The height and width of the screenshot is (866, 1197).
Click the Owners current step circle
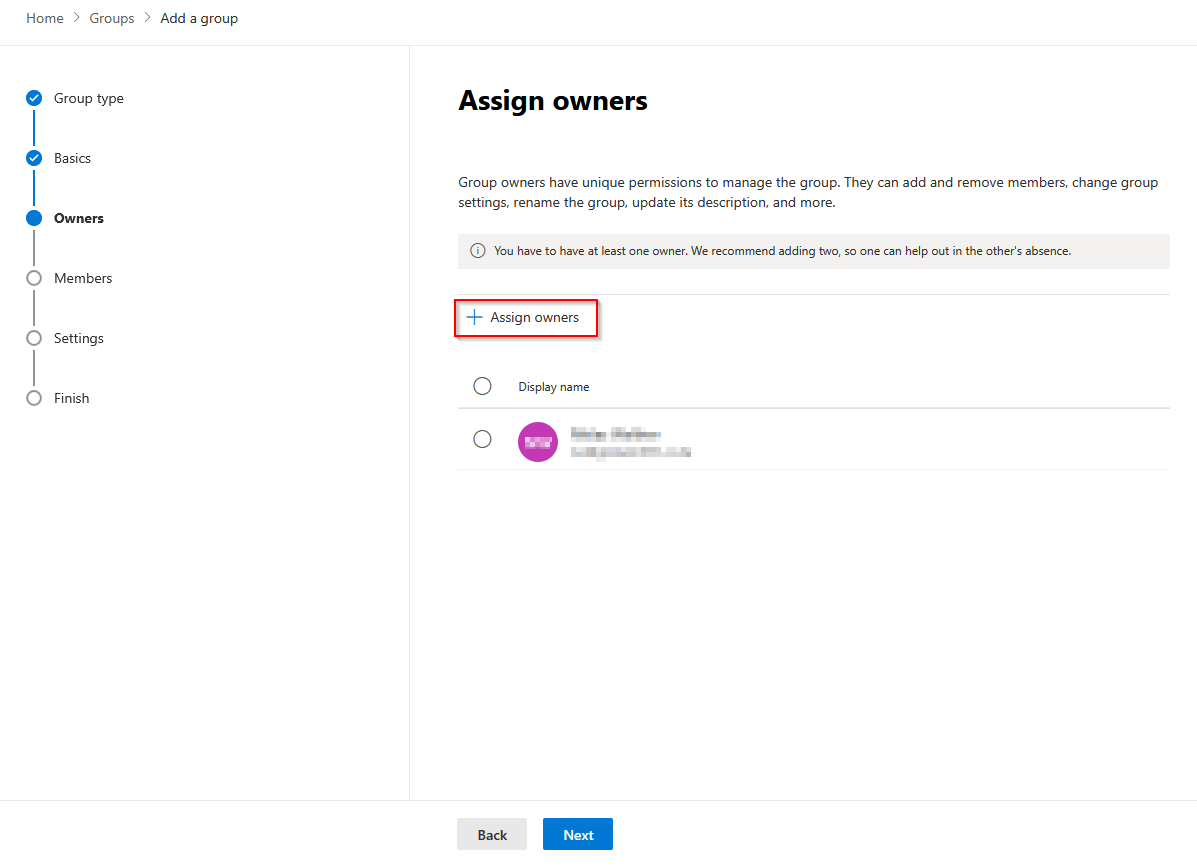point(34,218)
